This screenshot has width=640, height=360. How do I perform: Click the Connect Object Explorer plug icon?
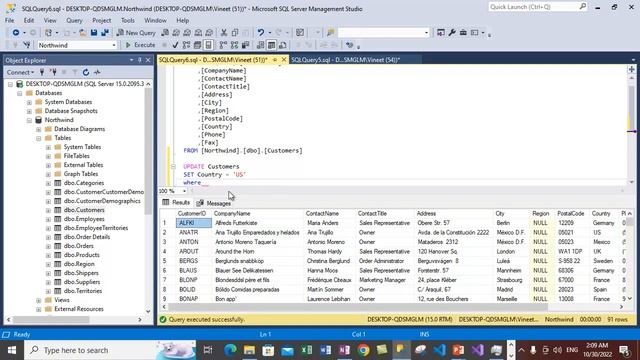click(42, 72)
